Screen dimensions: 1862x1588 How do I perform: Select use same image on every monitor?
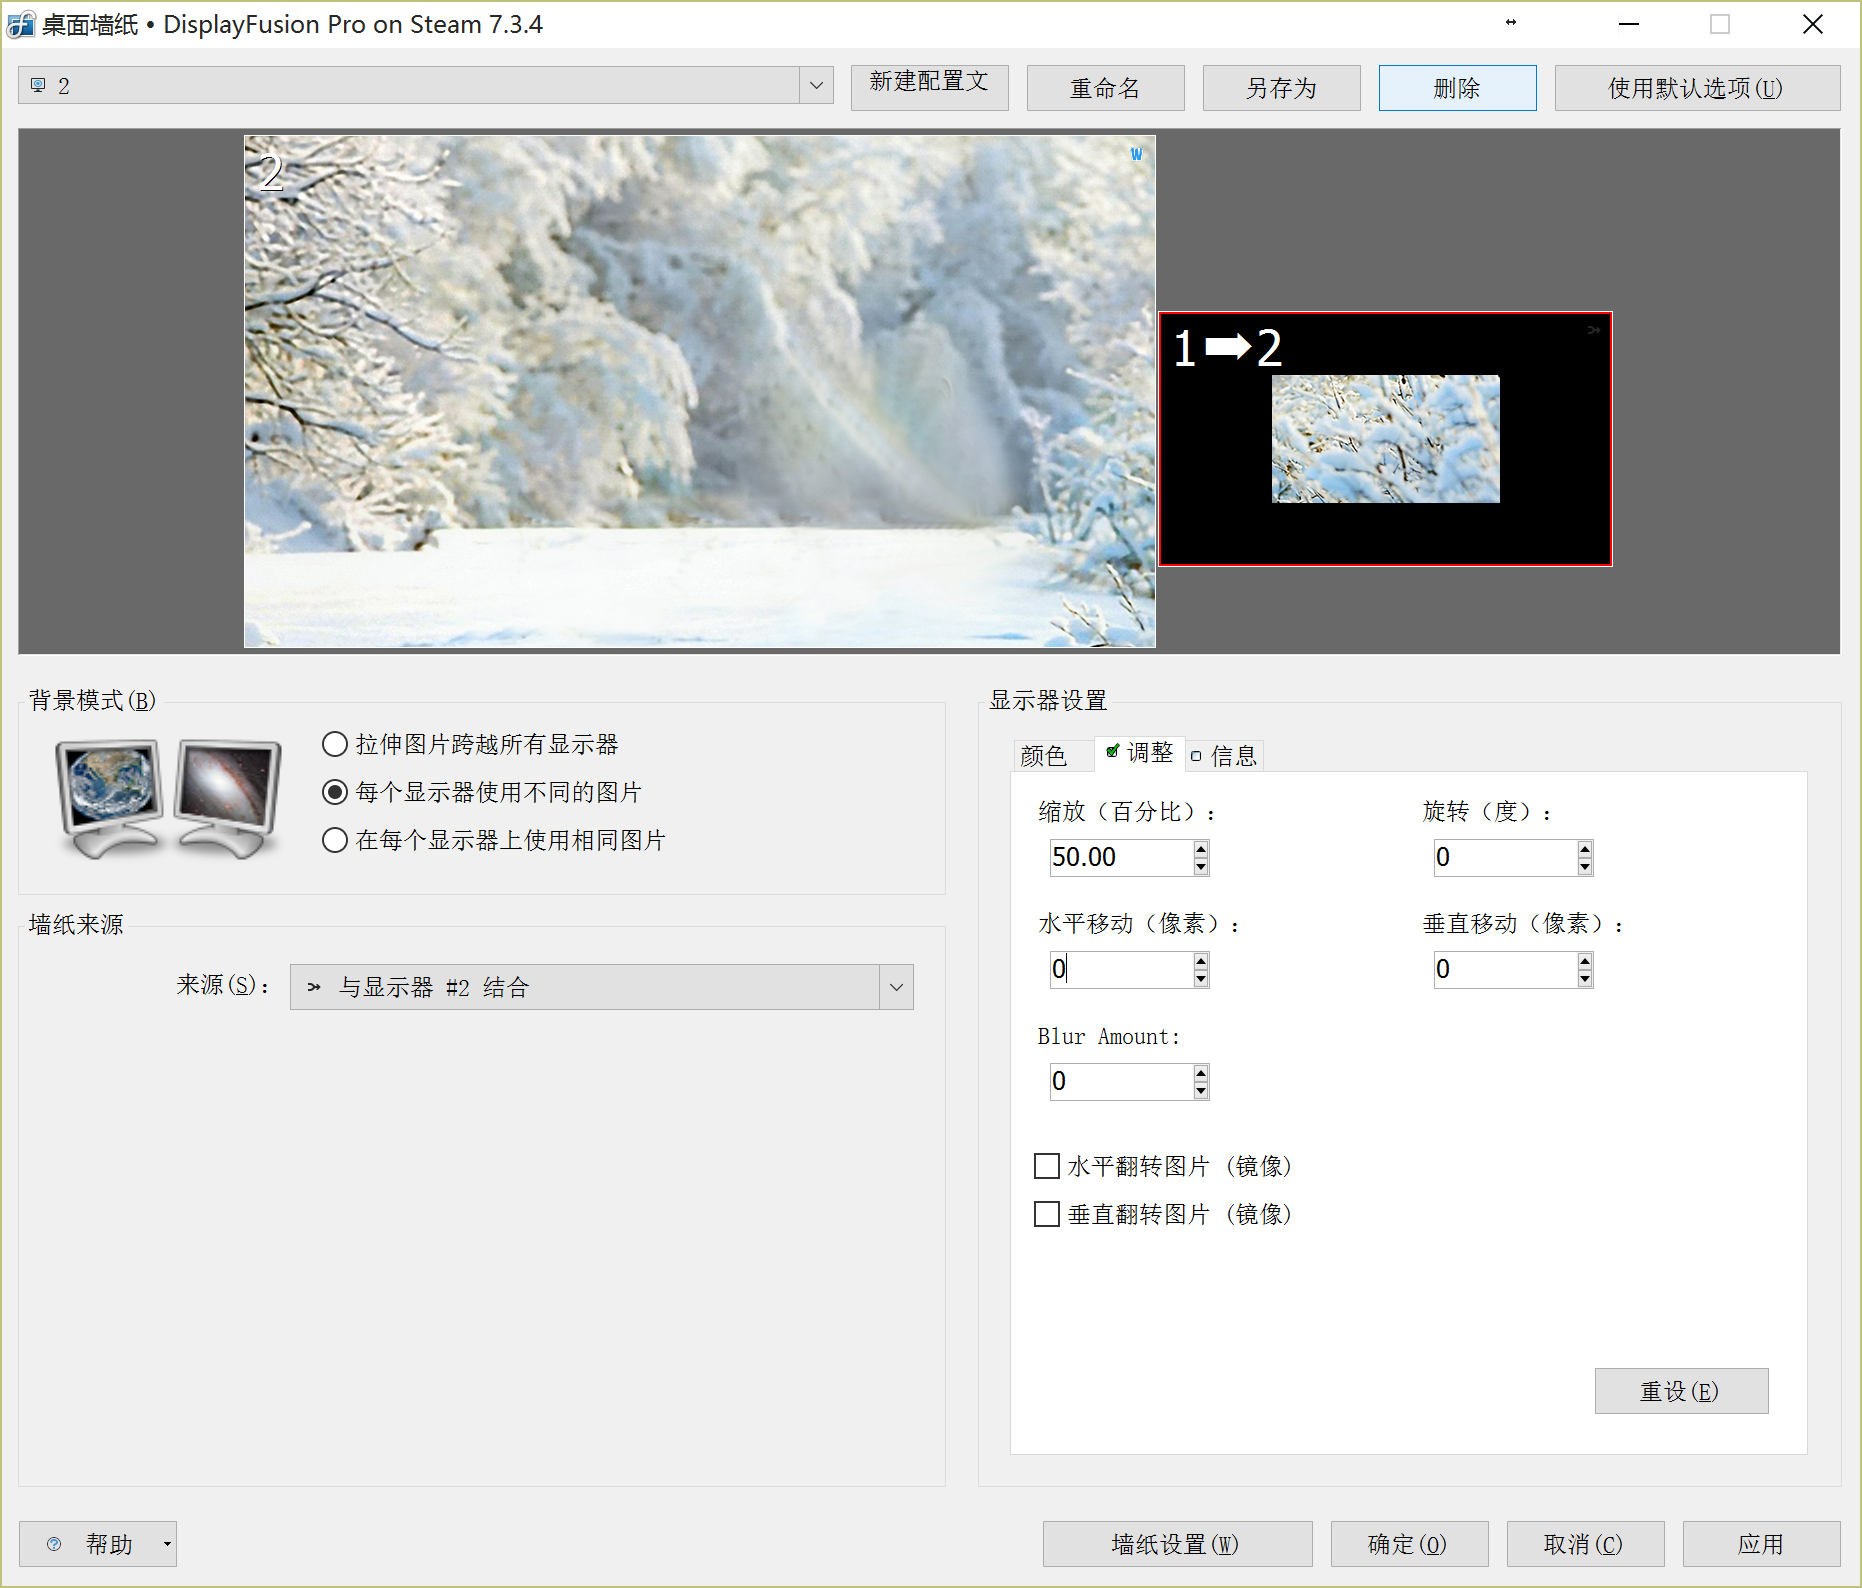(335, 841)
